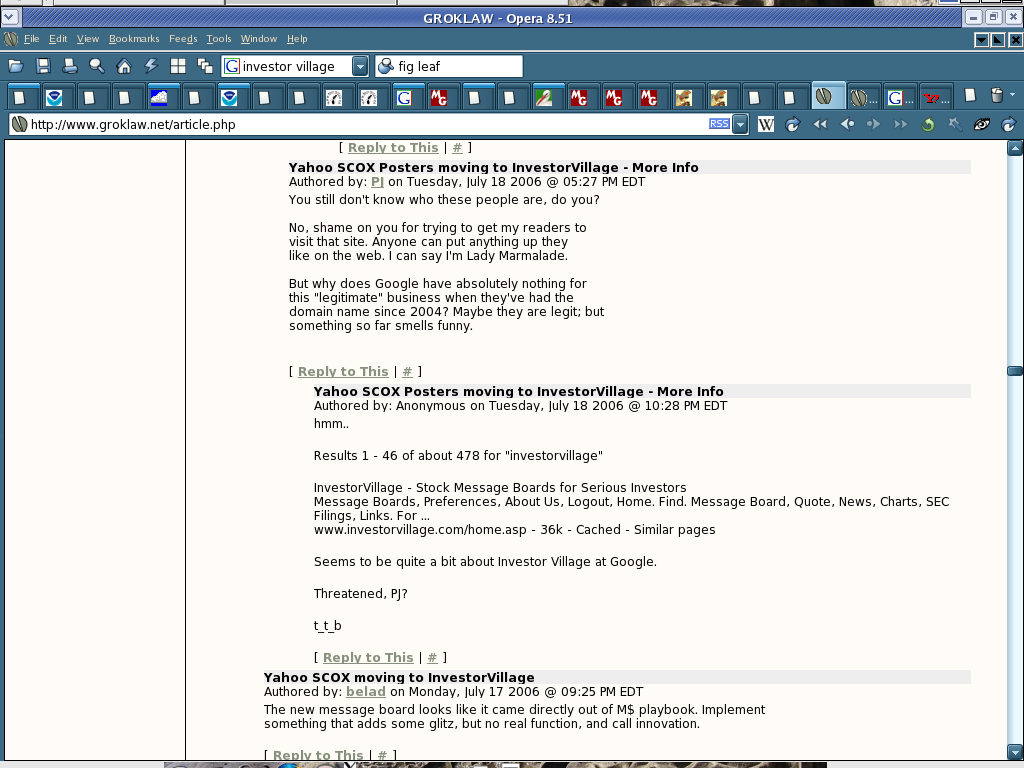The height and width of the screenshot is (768, 1024).
Task: Open the Bookmarks menu
Action: pyautogui.click(x=134, y=39)
